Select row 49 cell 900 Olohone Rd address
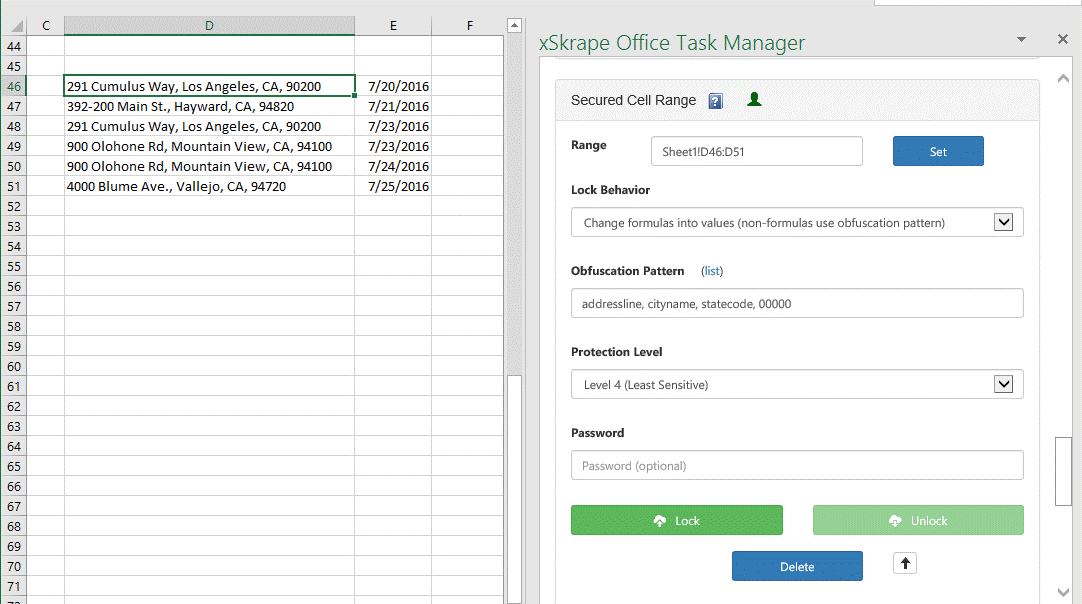This screenshot has width=1082, height=604. coord(209,146)
